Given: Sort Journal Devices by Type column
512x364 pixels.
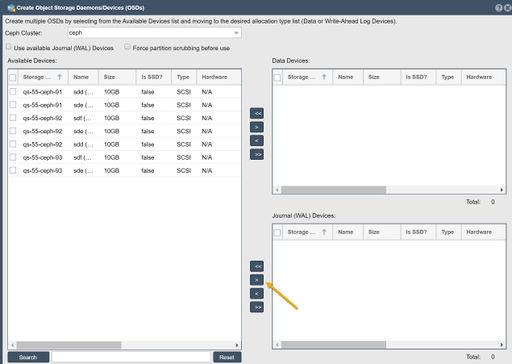Looking at the screenshot, I should [448, 232].
